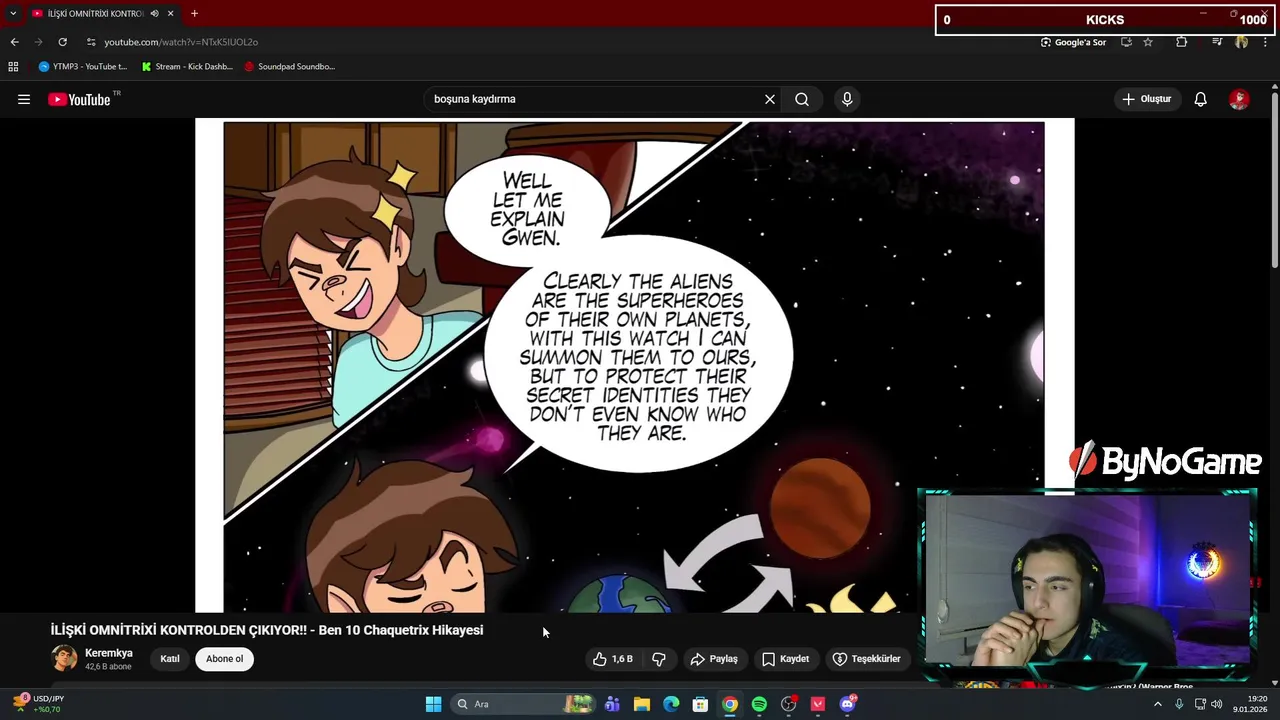Viewport: 1280px width, 720px height.
Task: Like the video with thumbs-up 1,6 B
Action: [x=613, y=659]
